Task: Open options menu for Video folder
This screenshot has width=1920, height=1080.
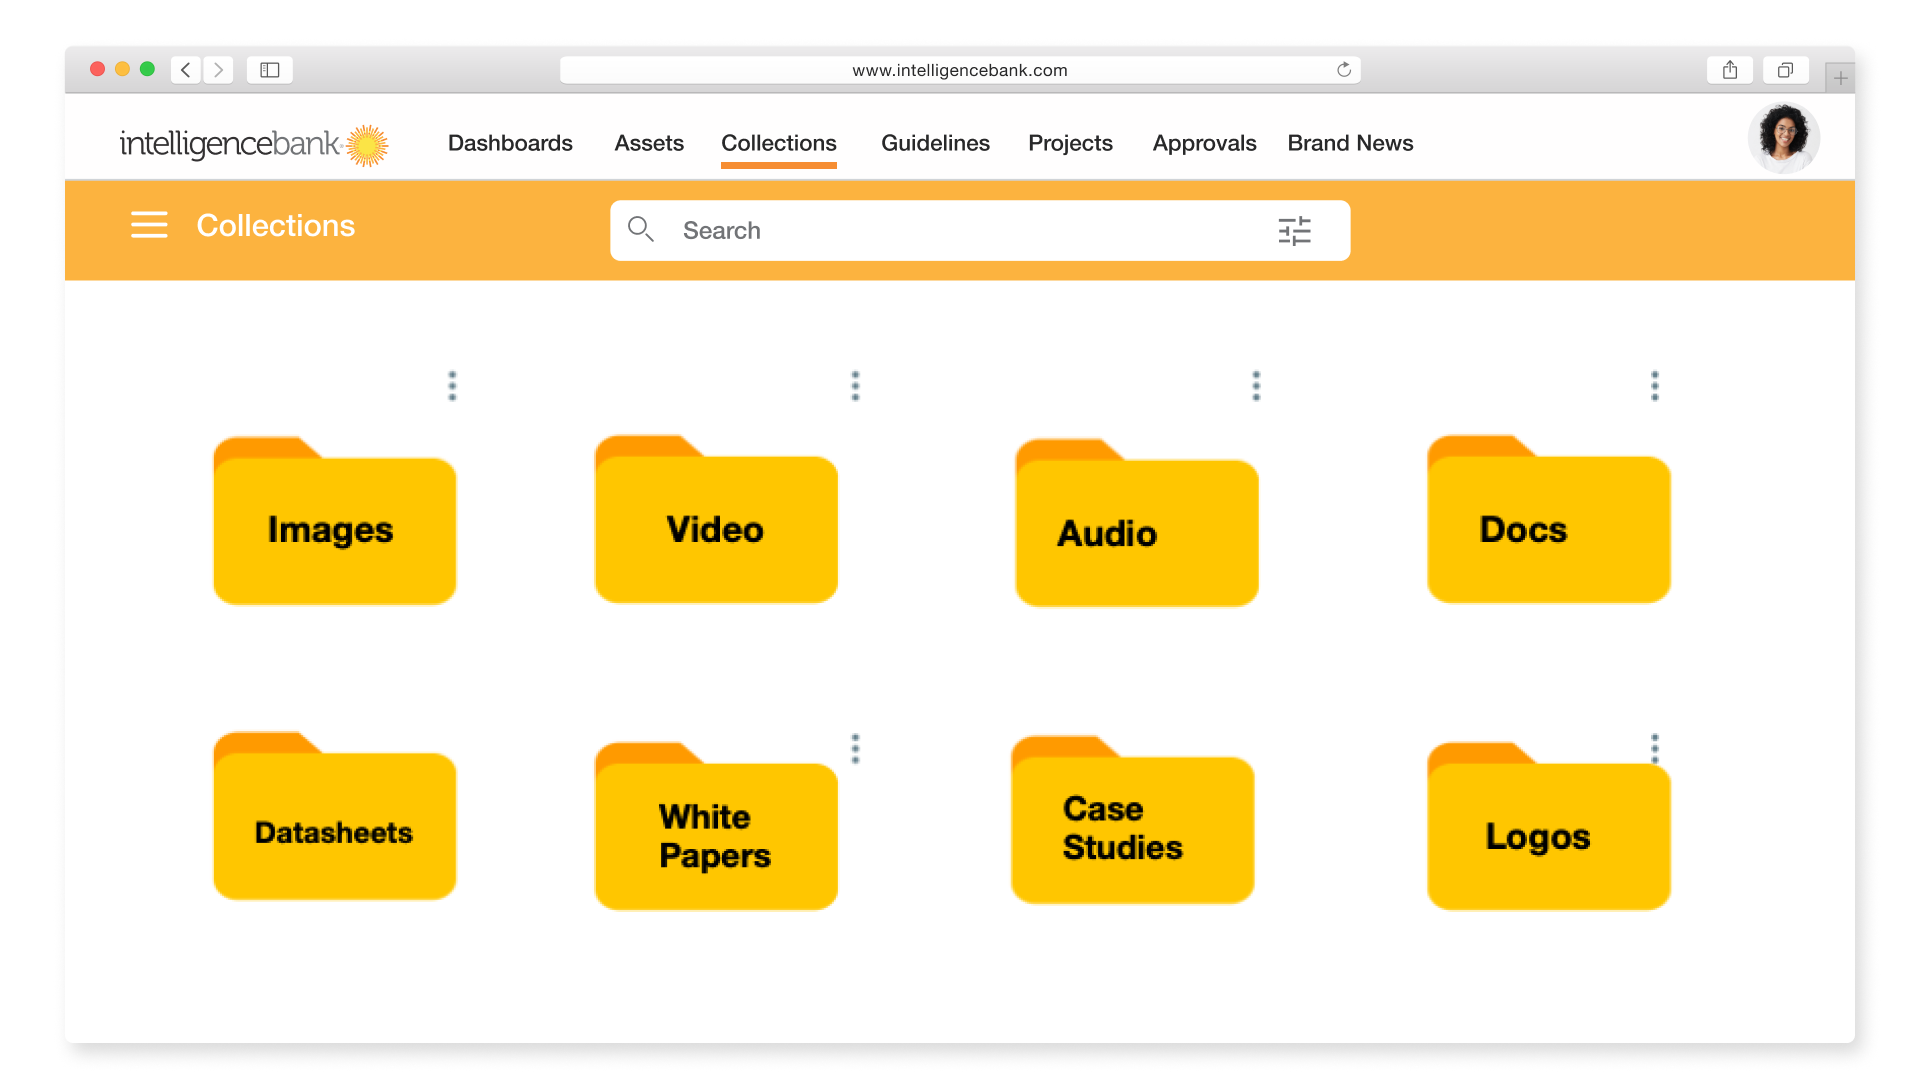Action: tap(855, 386)
